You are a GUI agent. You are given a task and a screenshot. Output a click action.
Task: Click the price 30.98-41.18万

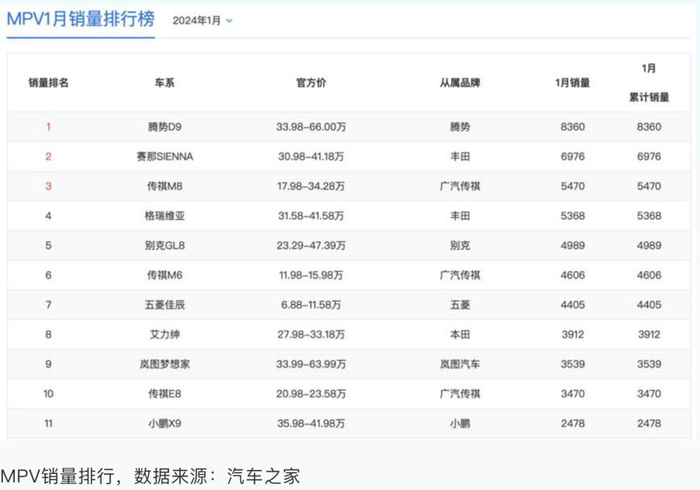click(x=311, y=157)
